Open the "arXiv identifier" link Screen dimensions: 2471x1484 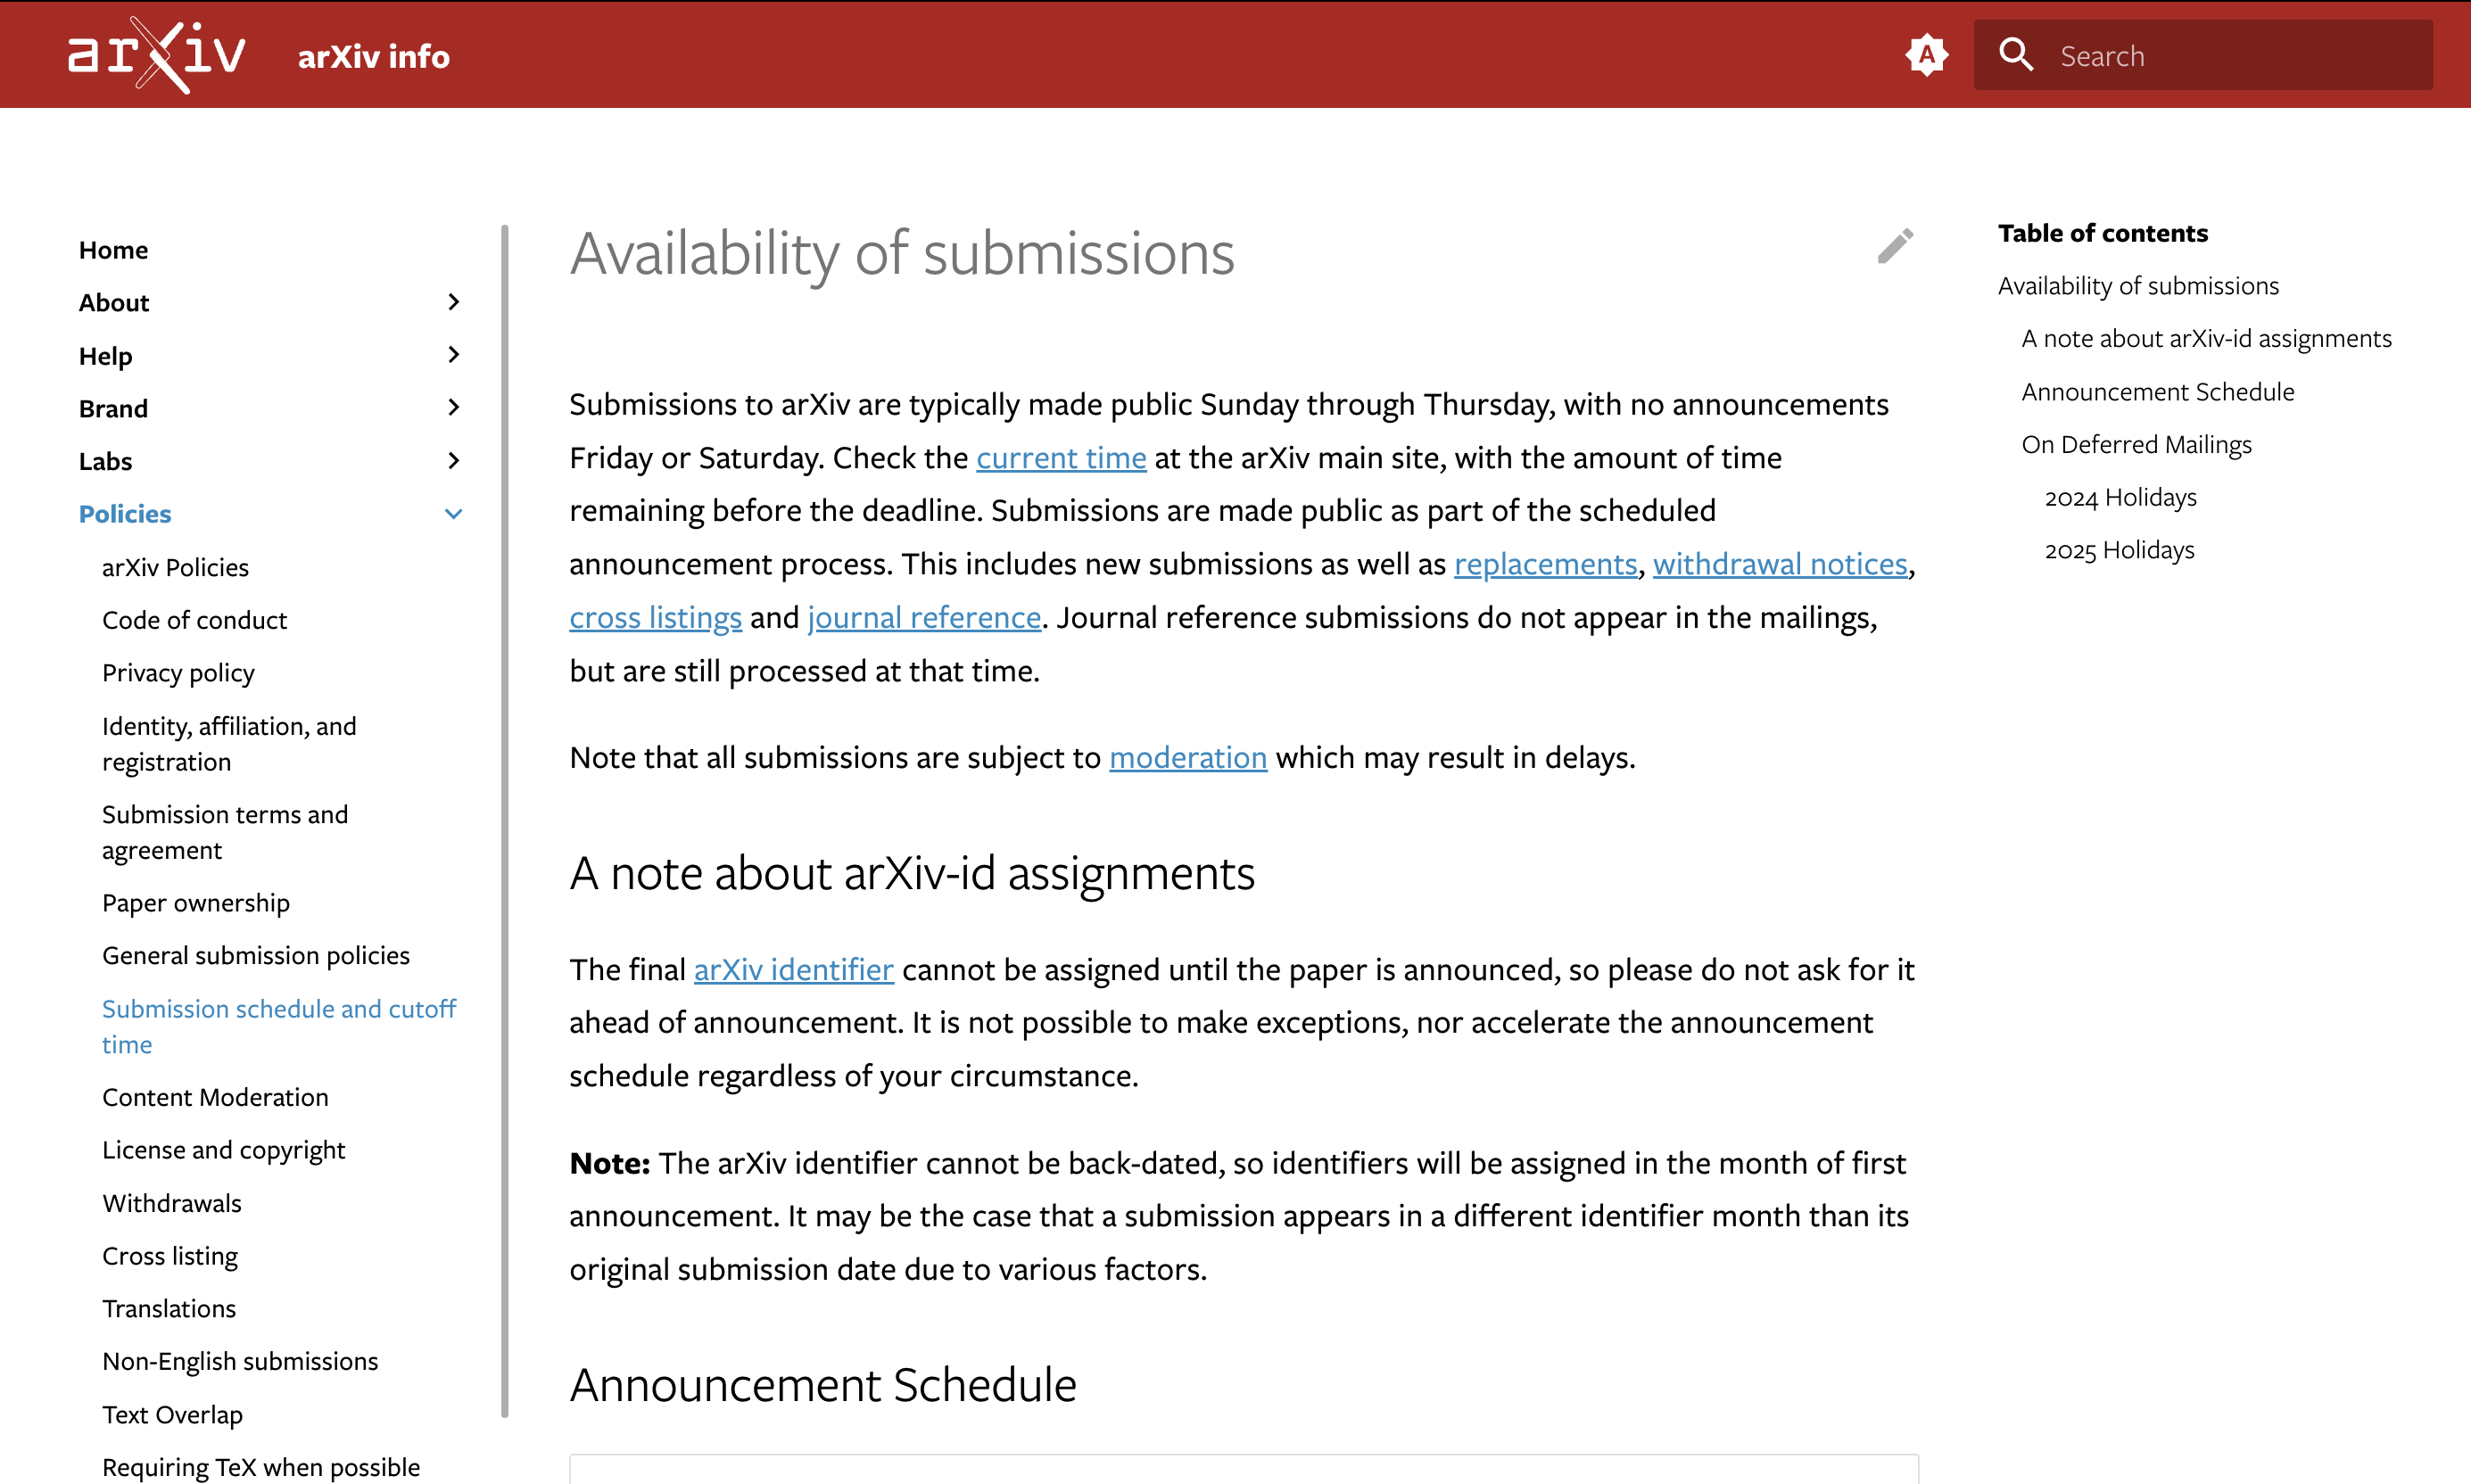click(x=794, y=970)
